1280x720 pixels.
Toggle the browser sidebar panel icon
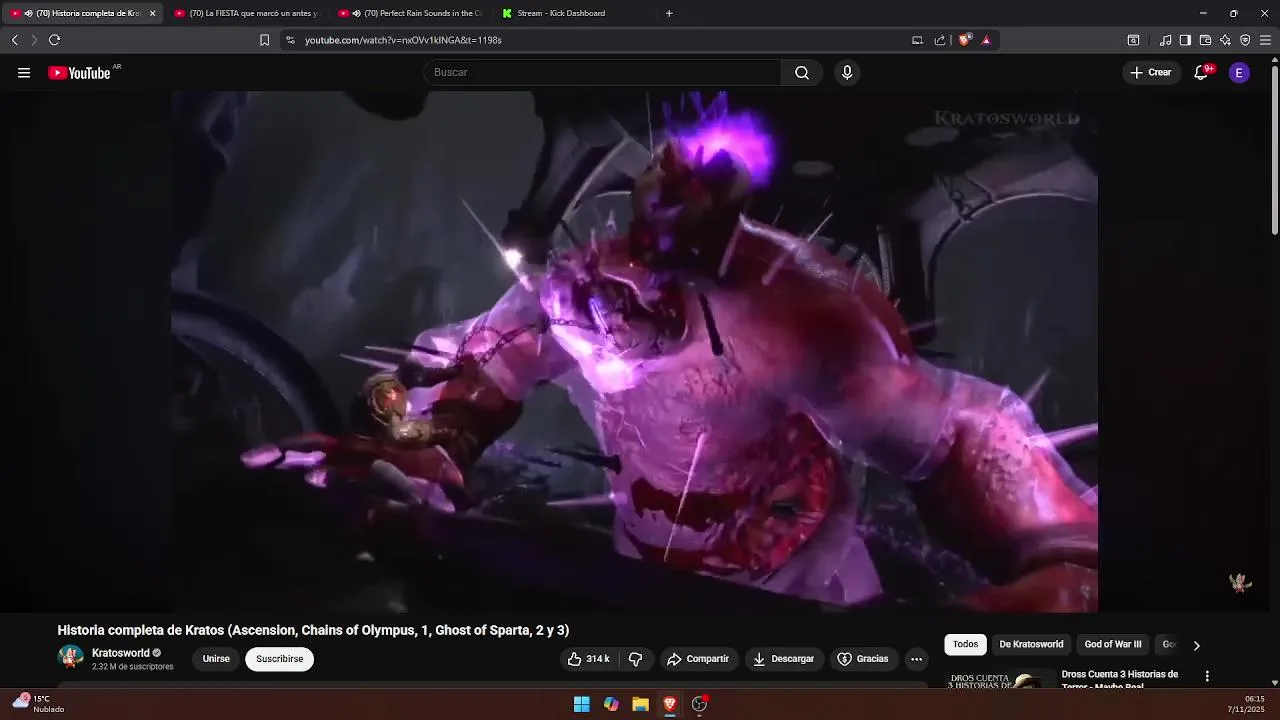click(1185, 40)
